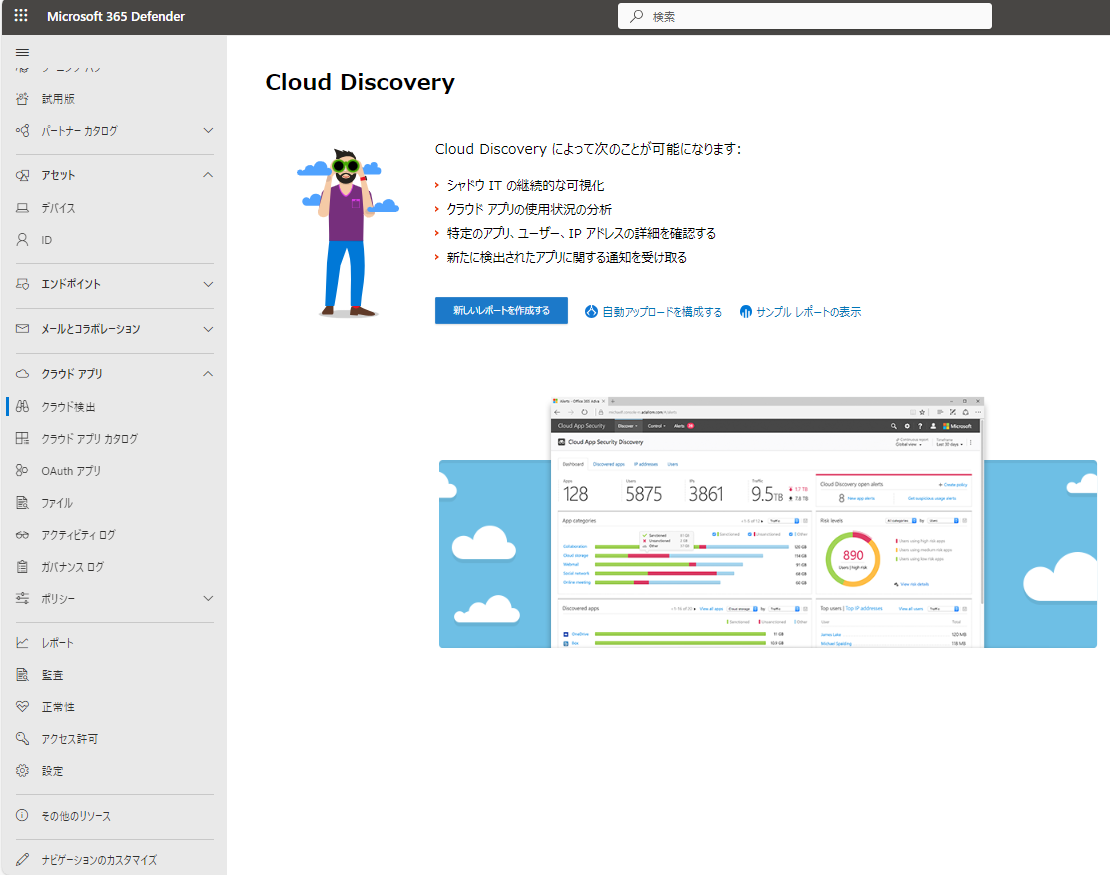Viewport: 1110px width, 875px height.
Task: Open ナビゲーションのカスタマイズ text link
Action: (x=99, y=860)
